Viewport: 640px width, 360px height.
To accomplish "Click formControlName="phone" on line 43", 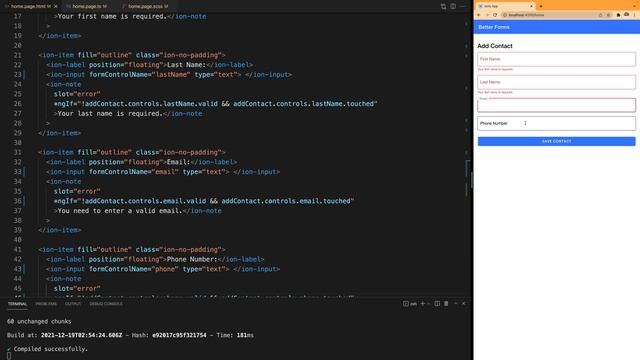I will [x=134, y=269].
